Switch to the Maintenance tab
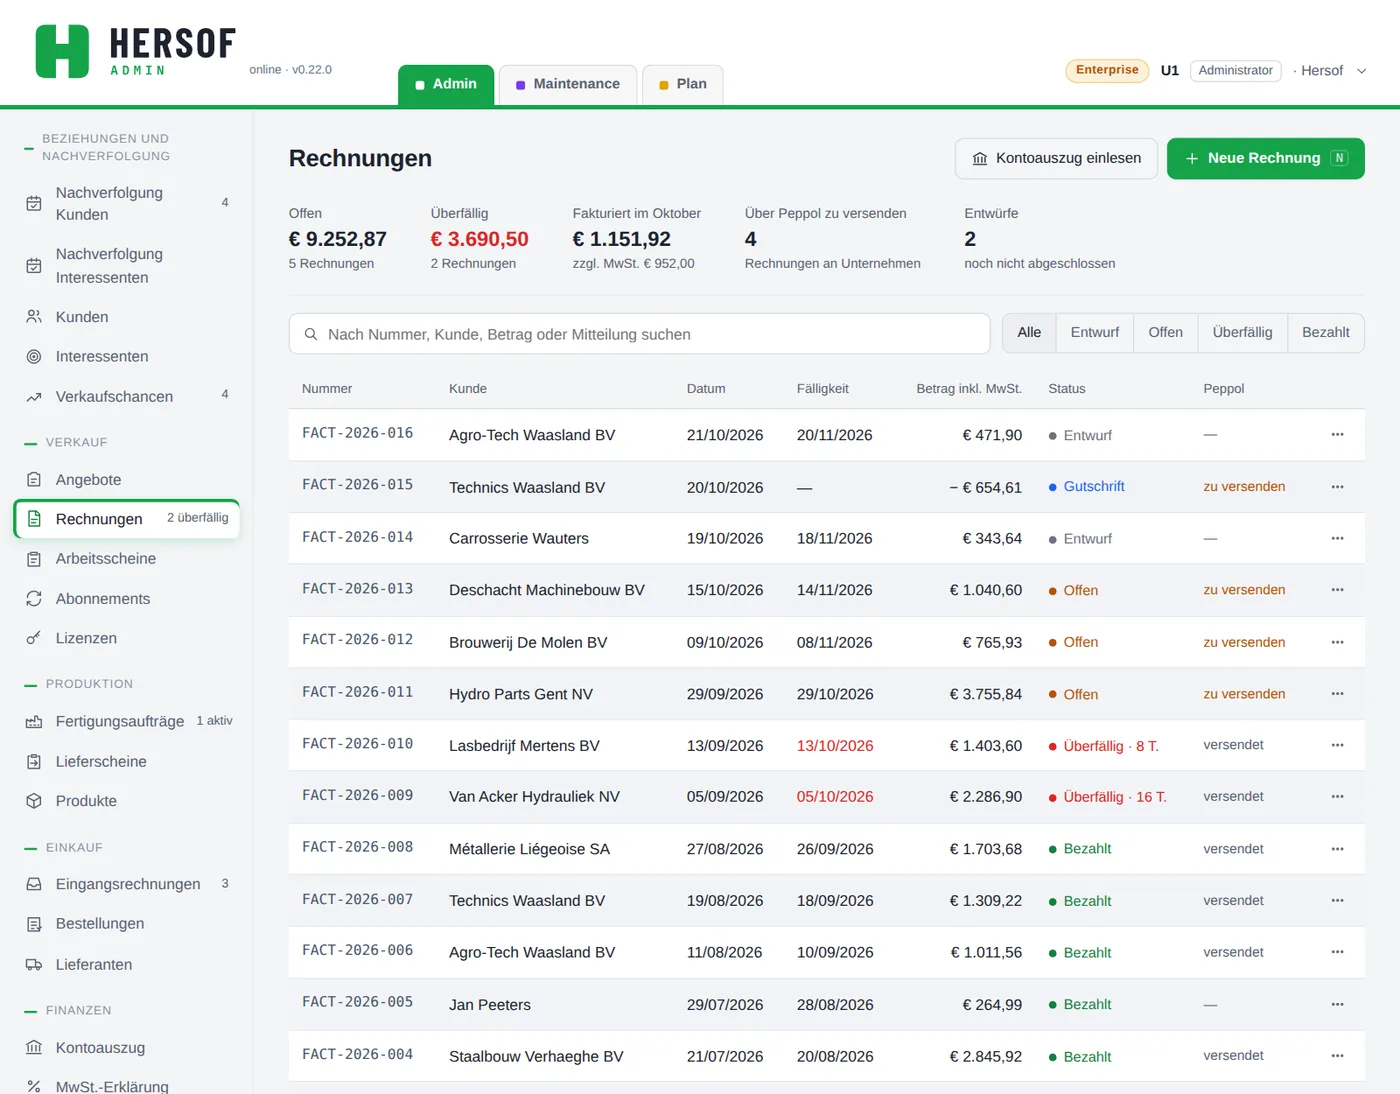Viewport: 1400px width, 1094px height. [567, 85]
